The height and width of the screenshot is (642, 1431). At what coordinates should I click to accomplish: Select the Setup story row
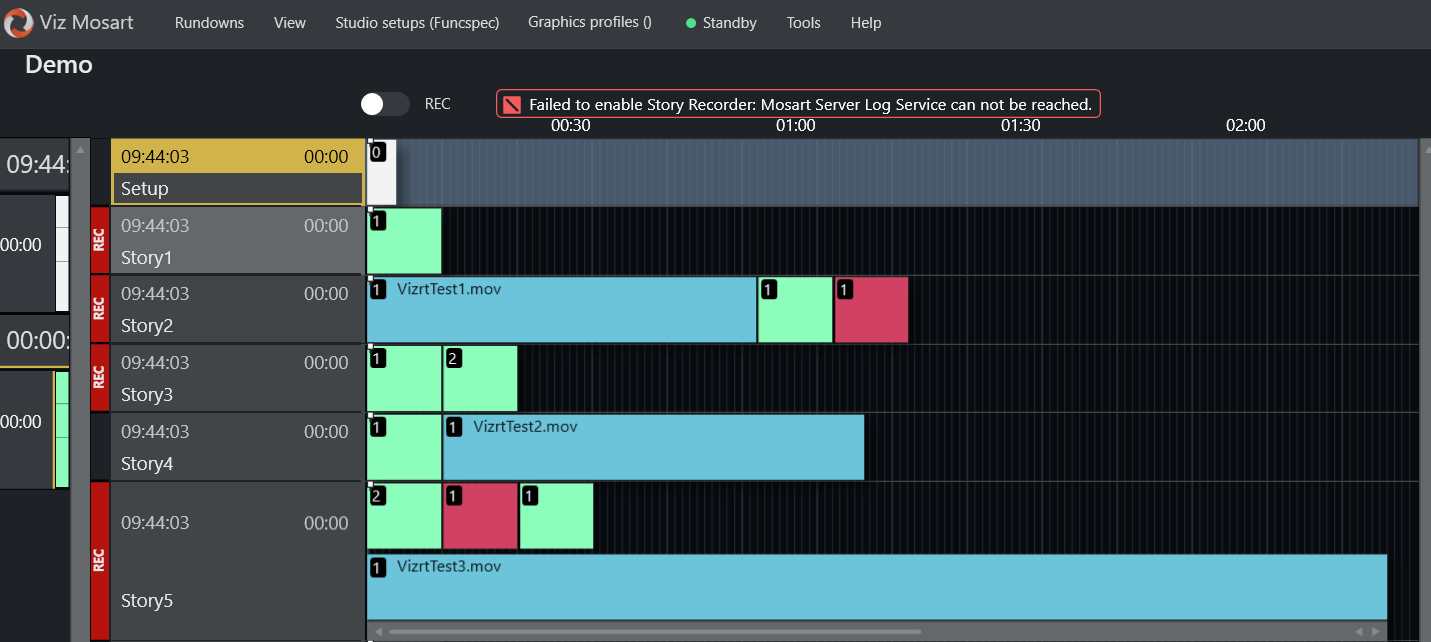(x=237, y=172)
